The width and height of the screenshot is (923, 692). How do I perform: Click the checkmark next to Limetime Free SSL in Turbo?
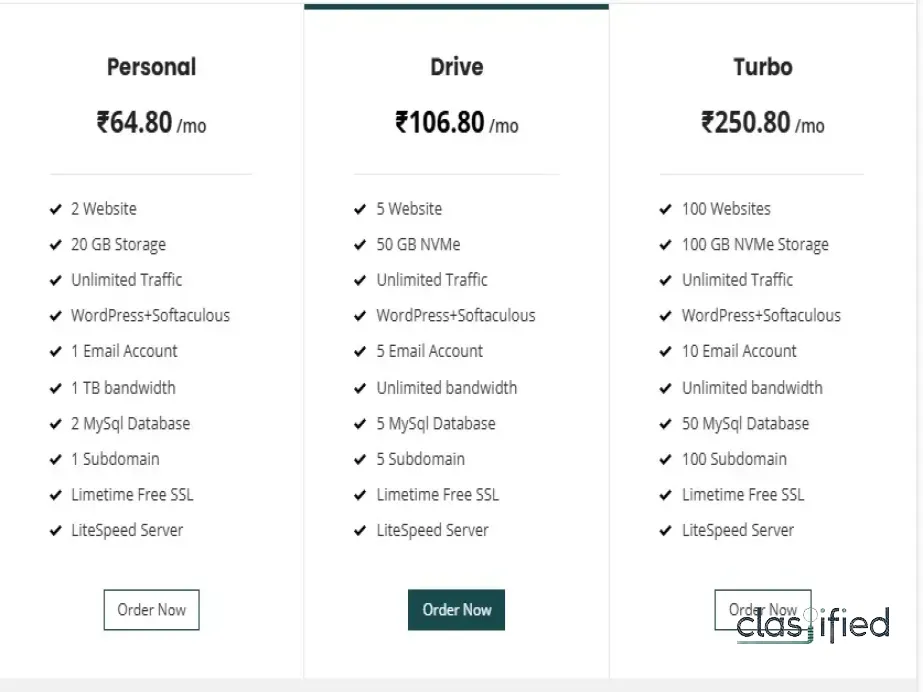pos(666,494)
